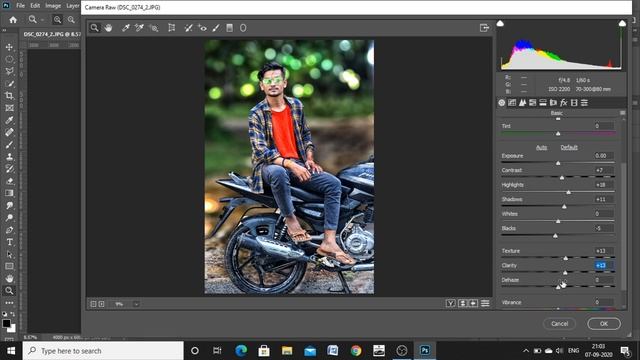Pick the White Balance eyedropper tool
This screenshot has width=640, height=360.
(x=126, y=28)
